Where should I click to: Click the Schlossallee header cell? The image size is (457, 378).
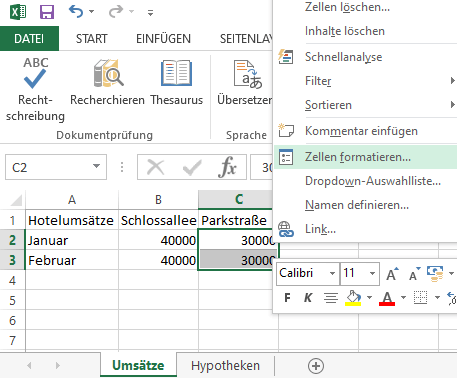point(158,220)
